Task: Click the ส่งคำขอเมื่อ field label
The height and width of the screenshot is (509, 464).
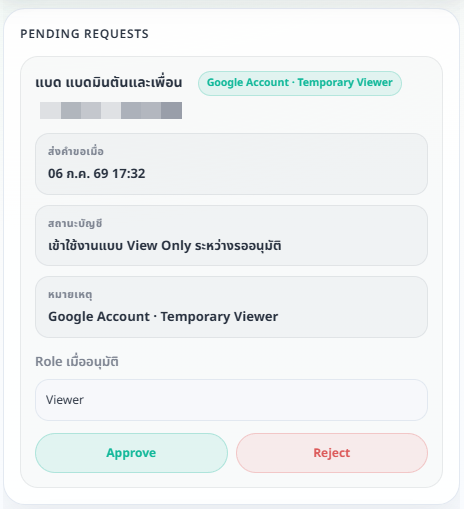Action: pyautogui.click(x=76, y=151)
